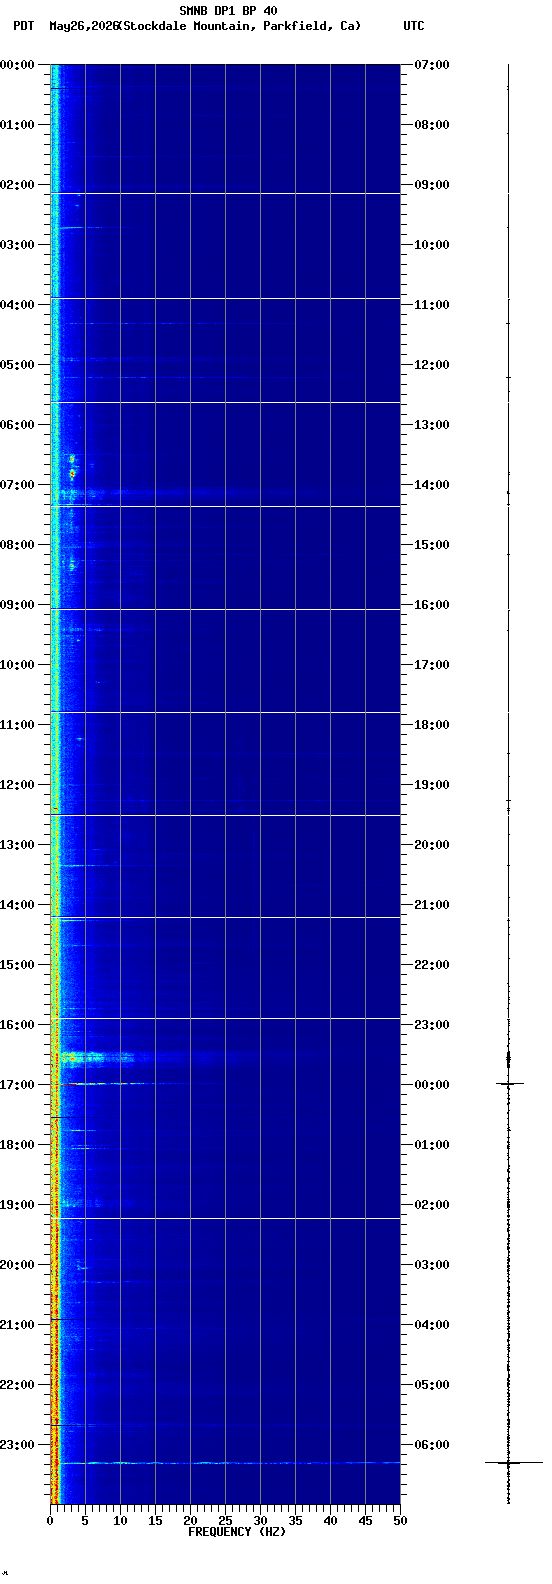The width and height of the screenshot is (552, 1584).
Task: Click the PDT axis label 03:00
Action: point(17,245)
